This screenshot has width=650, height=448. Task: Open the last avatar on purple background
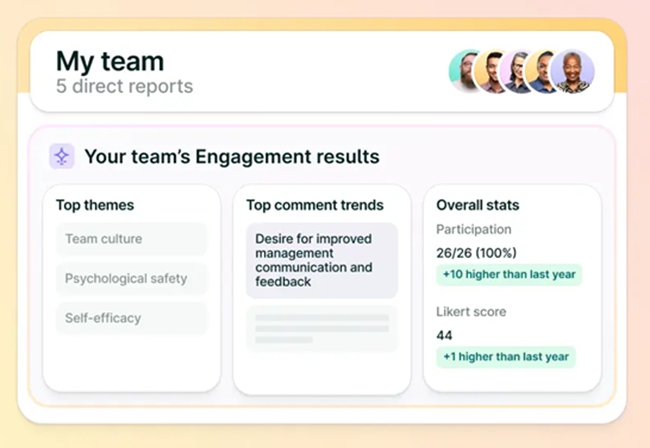[572, 71]
